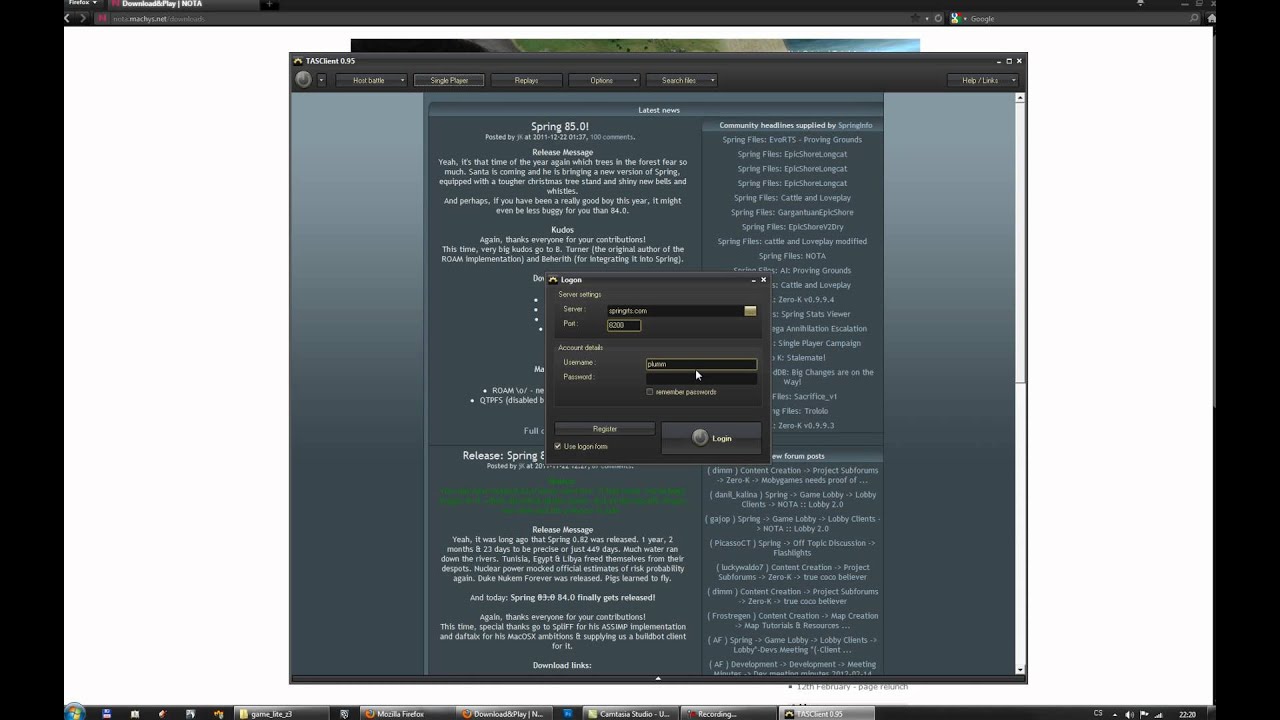Click the Google search box in Firefox
The width and height of the screenshot is (1280, 720).
pos(1077,18)
